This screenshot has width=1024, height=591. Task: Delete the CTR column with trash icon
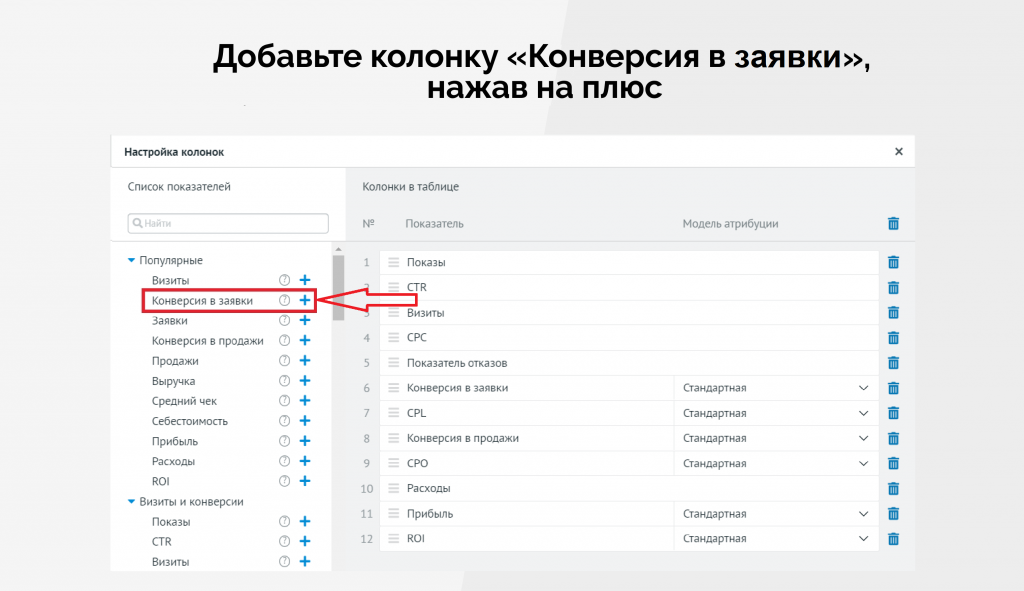(x=893, y=287)
